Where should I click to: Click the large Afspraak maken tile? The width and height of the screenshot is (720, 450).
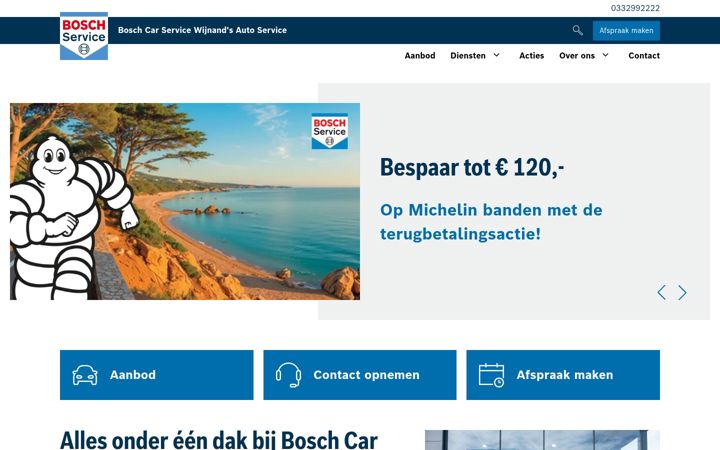click(563, 375)
